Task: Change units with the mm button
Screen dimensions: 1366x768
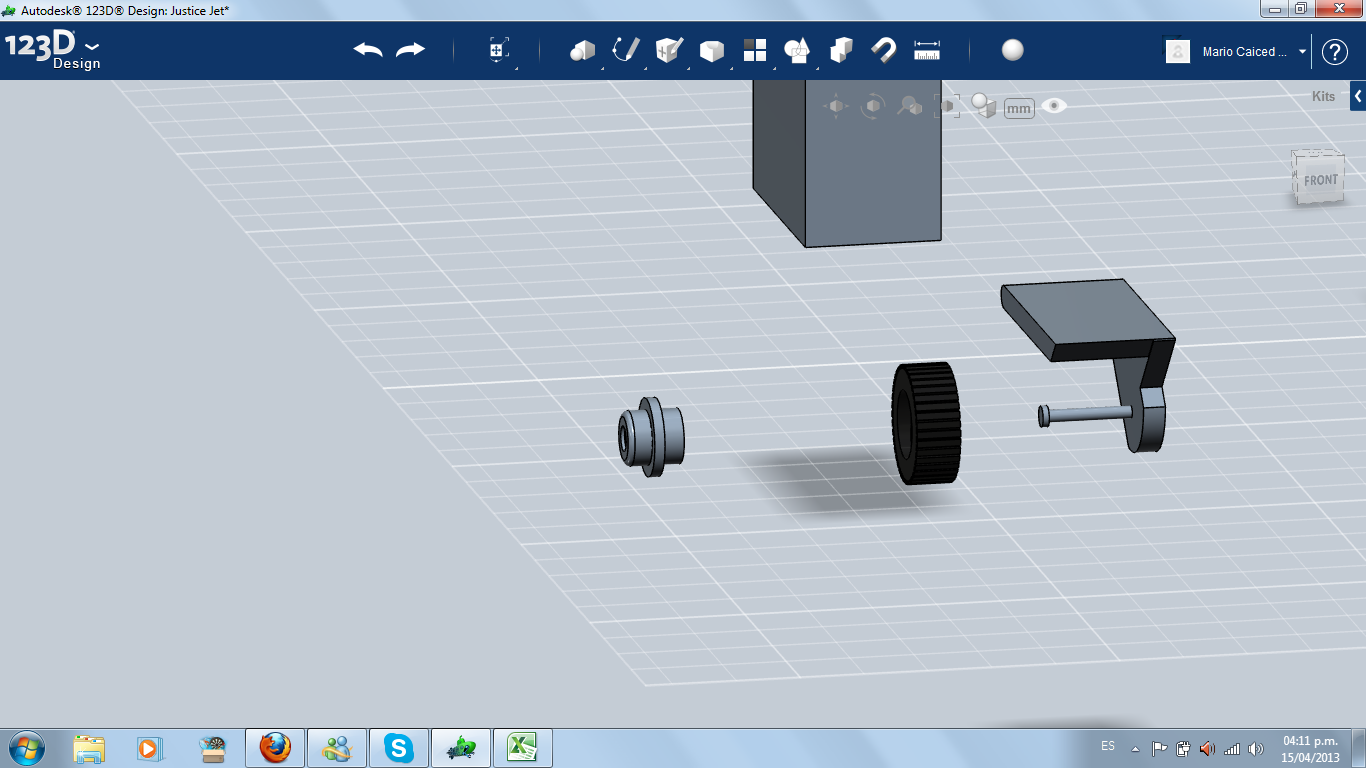Action: [x=1019, y=108]
